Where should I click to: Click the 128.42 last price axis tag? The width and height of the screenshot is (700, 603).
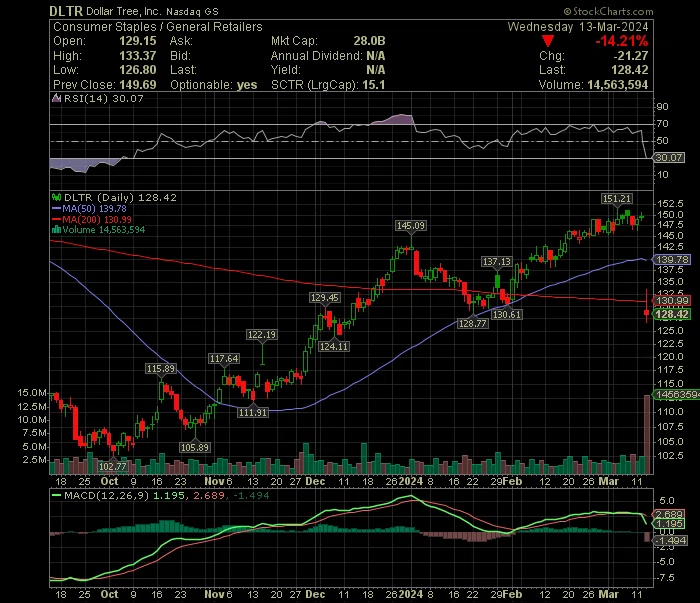tap(672, 314)
